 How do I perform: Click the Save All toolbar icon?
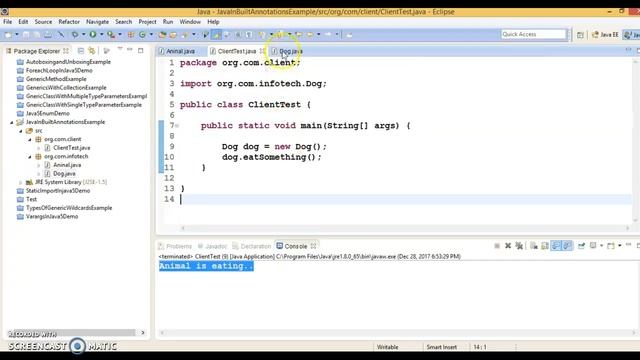[x=37, y=35]
